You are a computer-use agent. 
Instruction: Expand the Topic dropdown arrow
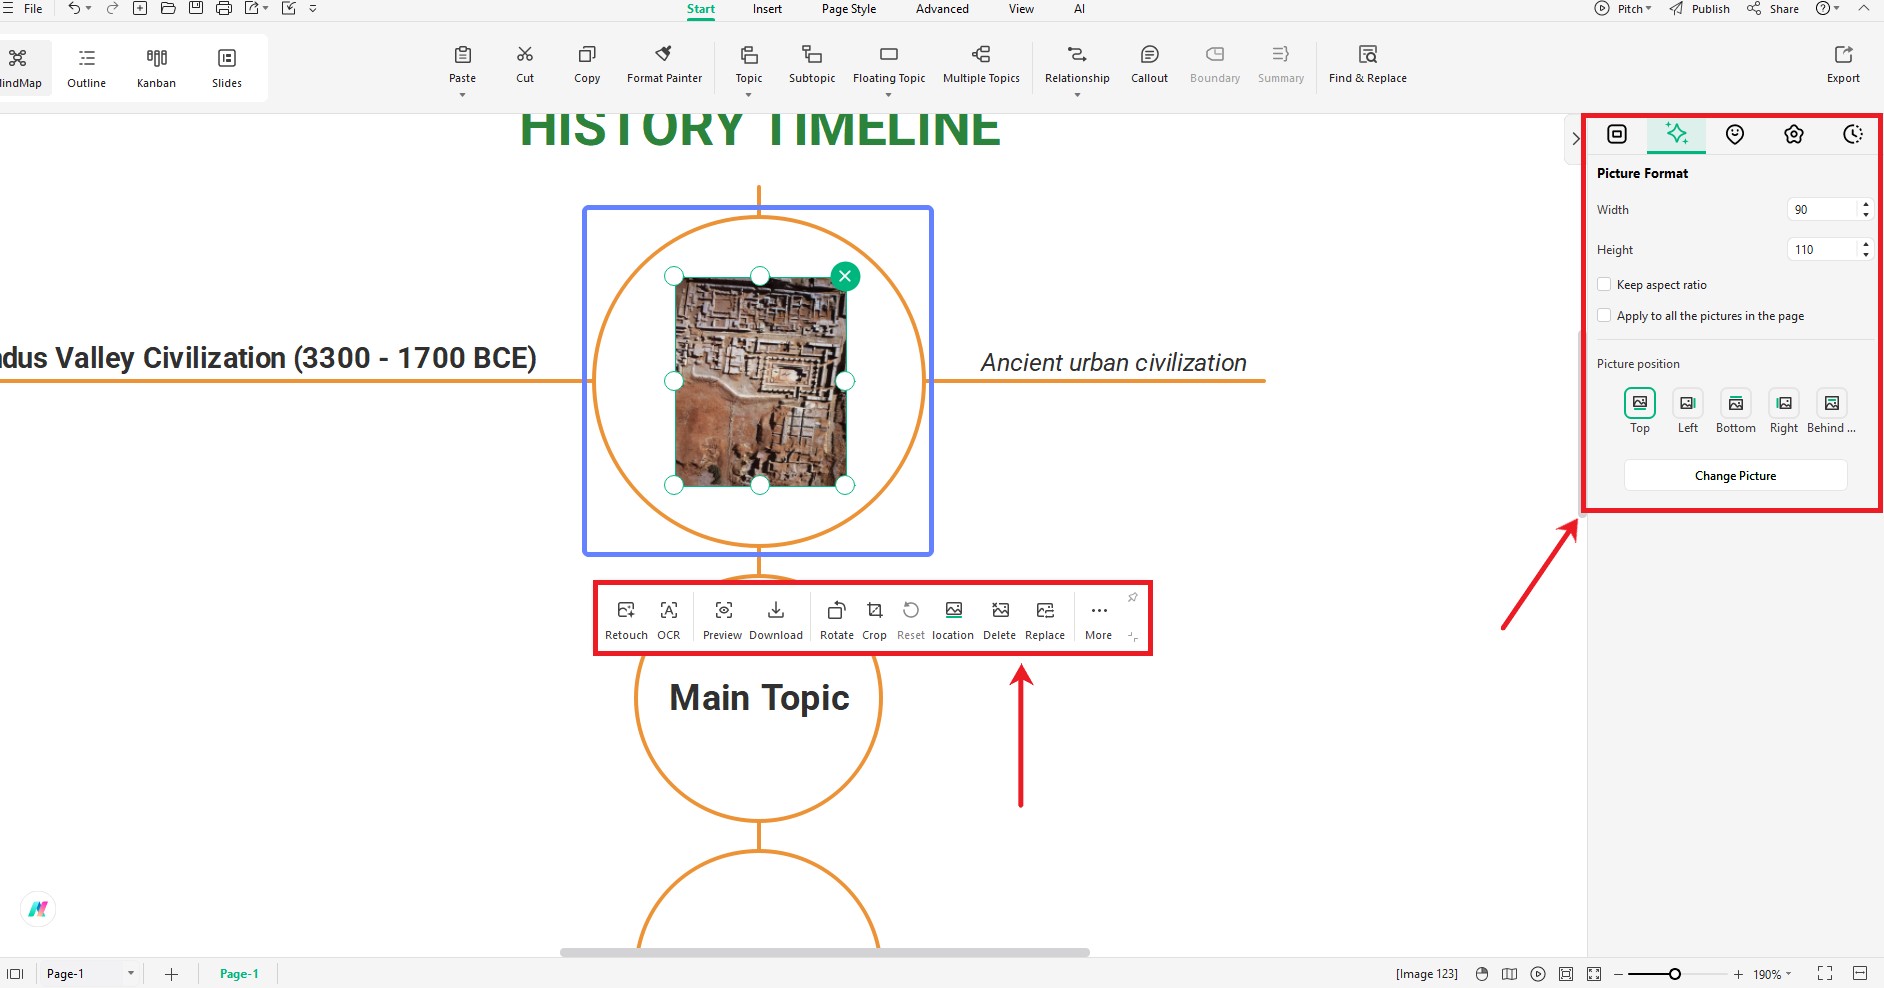[x=748, y=95]
